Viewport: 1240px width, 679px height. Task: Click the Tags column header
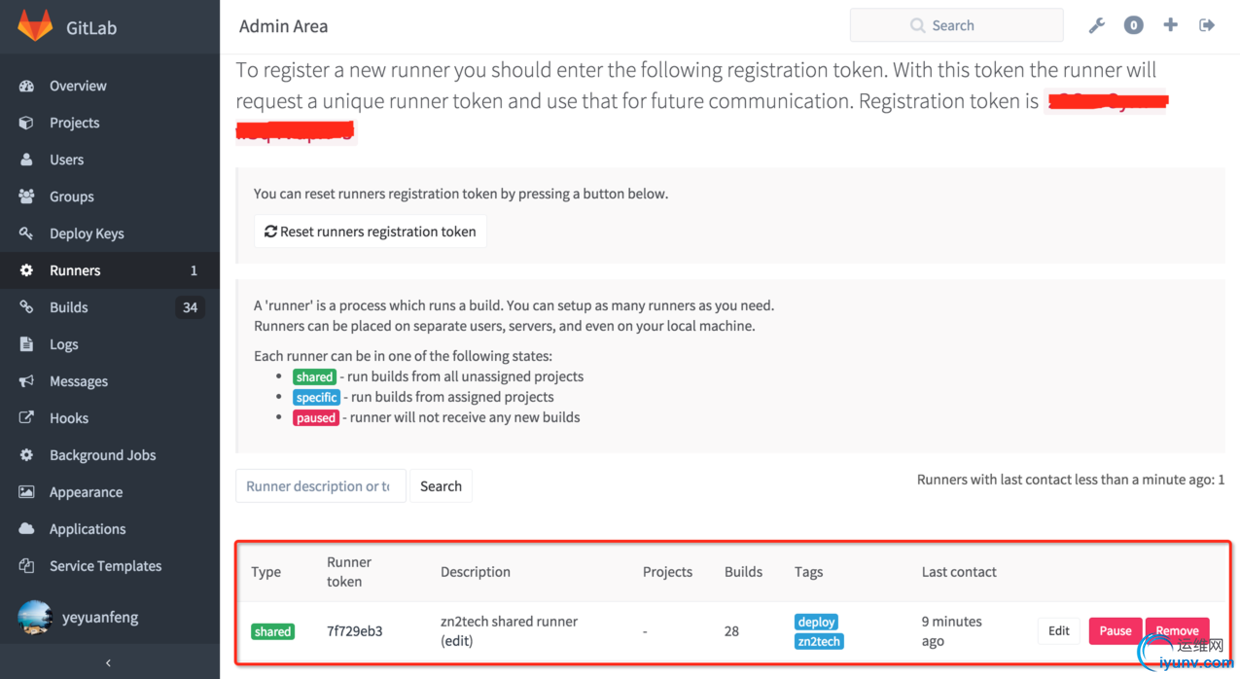click(809, 572)
